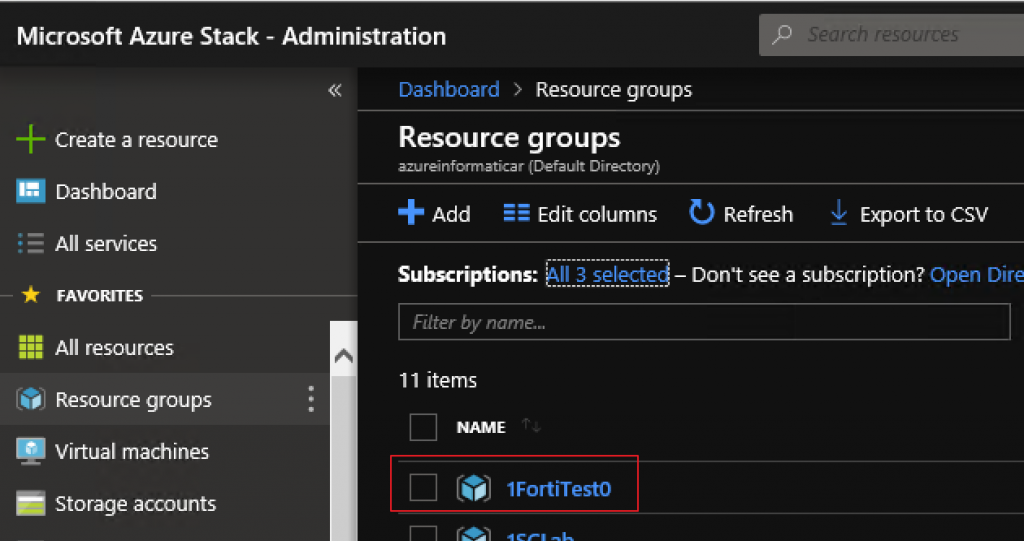The width and height of the screenshot is (1024, 541).
Task: Open the 1FortiTest0 resource group link
Action: 559,488
